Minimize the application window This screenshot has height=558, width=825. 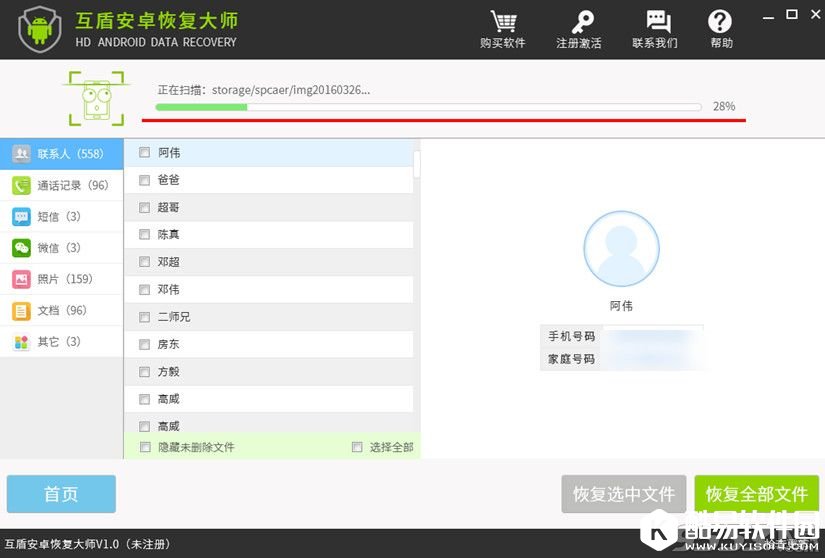tap(768, 16)
